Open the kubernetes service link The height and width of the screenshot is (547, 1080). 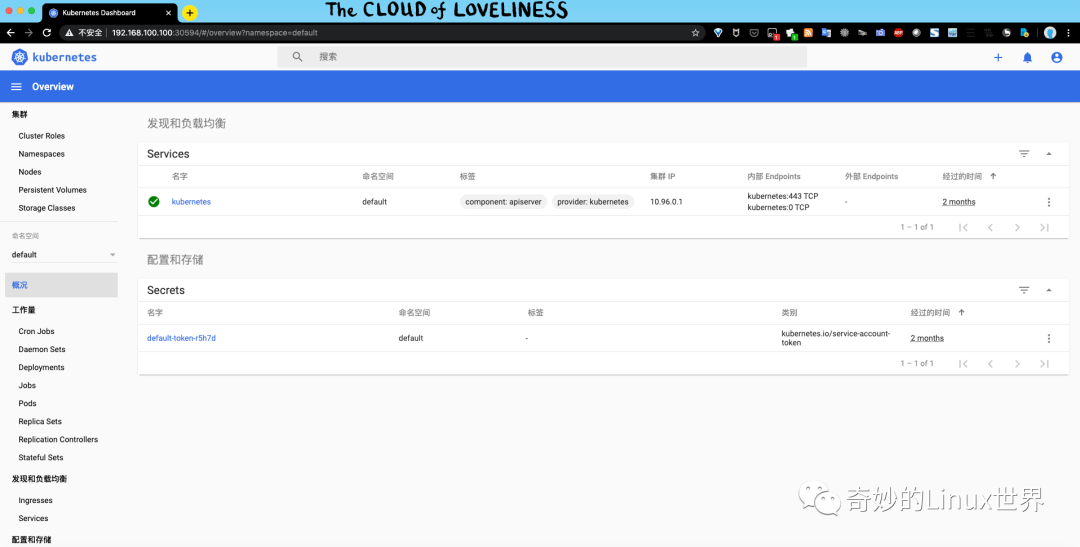[x=191, y=202]
